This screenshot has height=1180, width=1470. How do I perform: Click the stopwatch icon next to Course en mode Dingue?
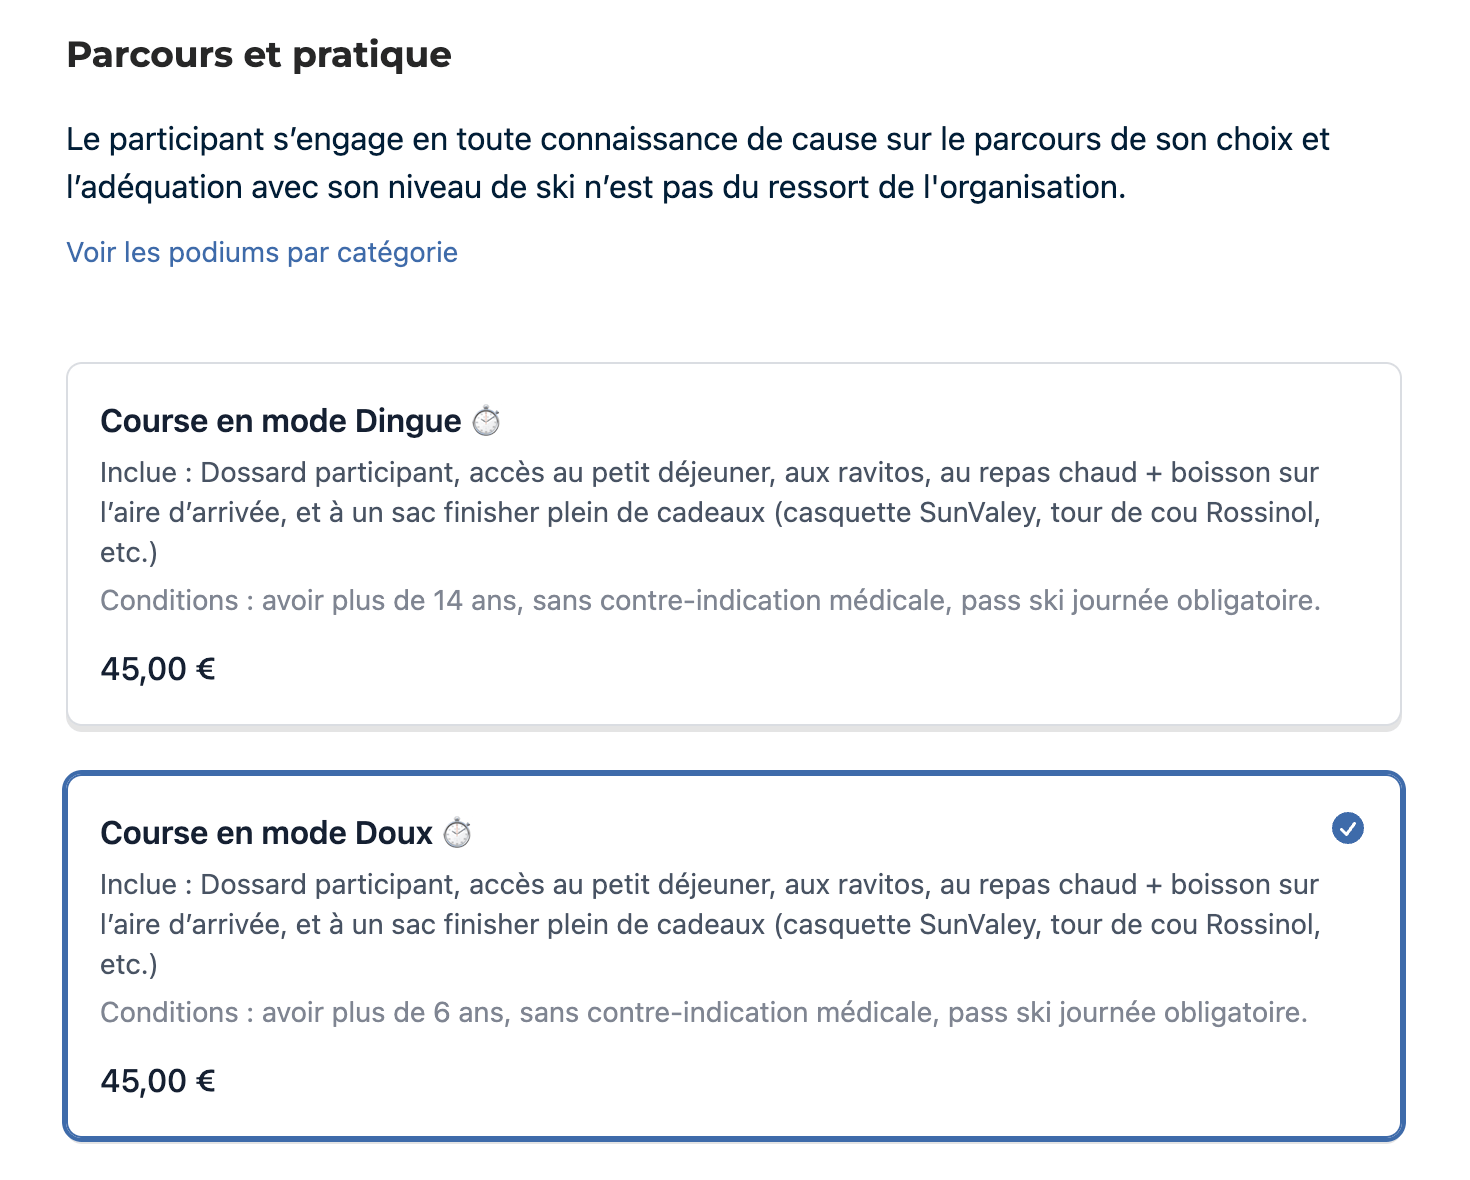(x=487, y=420)
